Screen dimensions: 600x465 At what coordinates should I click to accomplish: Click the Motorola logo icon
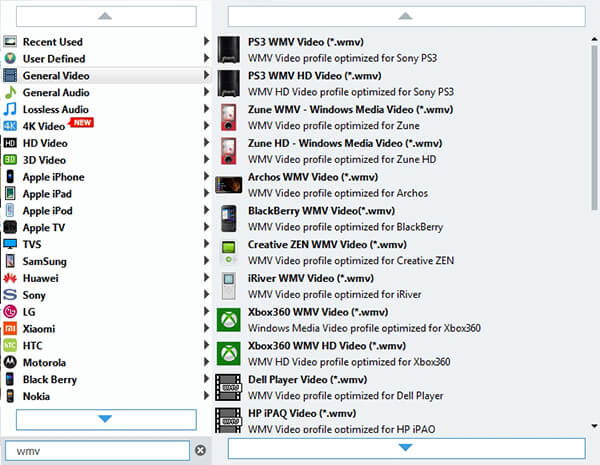click(10, 362)
